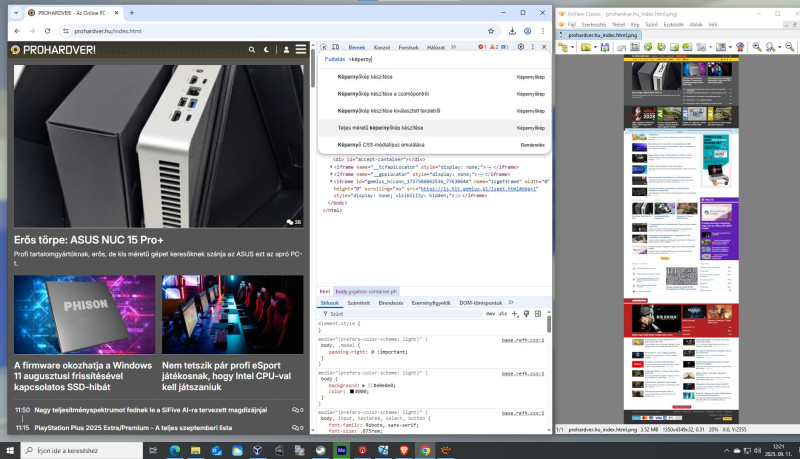Switch to the Konzol DevTools tab
The image size is (800, 459).
click(382, 47)
